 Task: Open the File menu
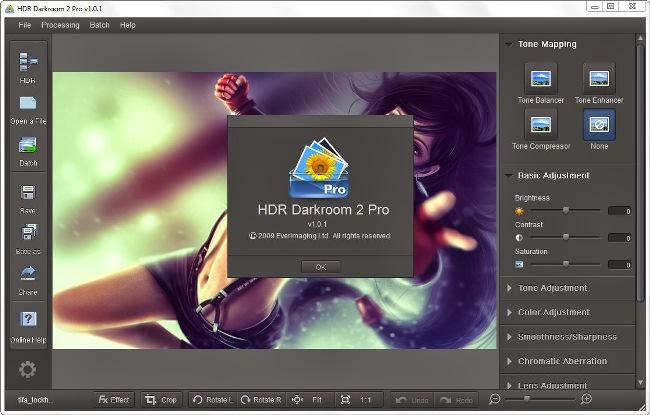point(24,25)
